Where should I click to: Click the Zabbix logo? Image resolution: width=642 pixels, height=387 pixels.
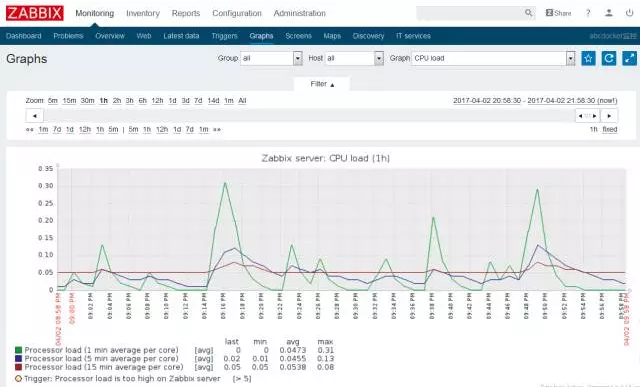tap(35, 13)
